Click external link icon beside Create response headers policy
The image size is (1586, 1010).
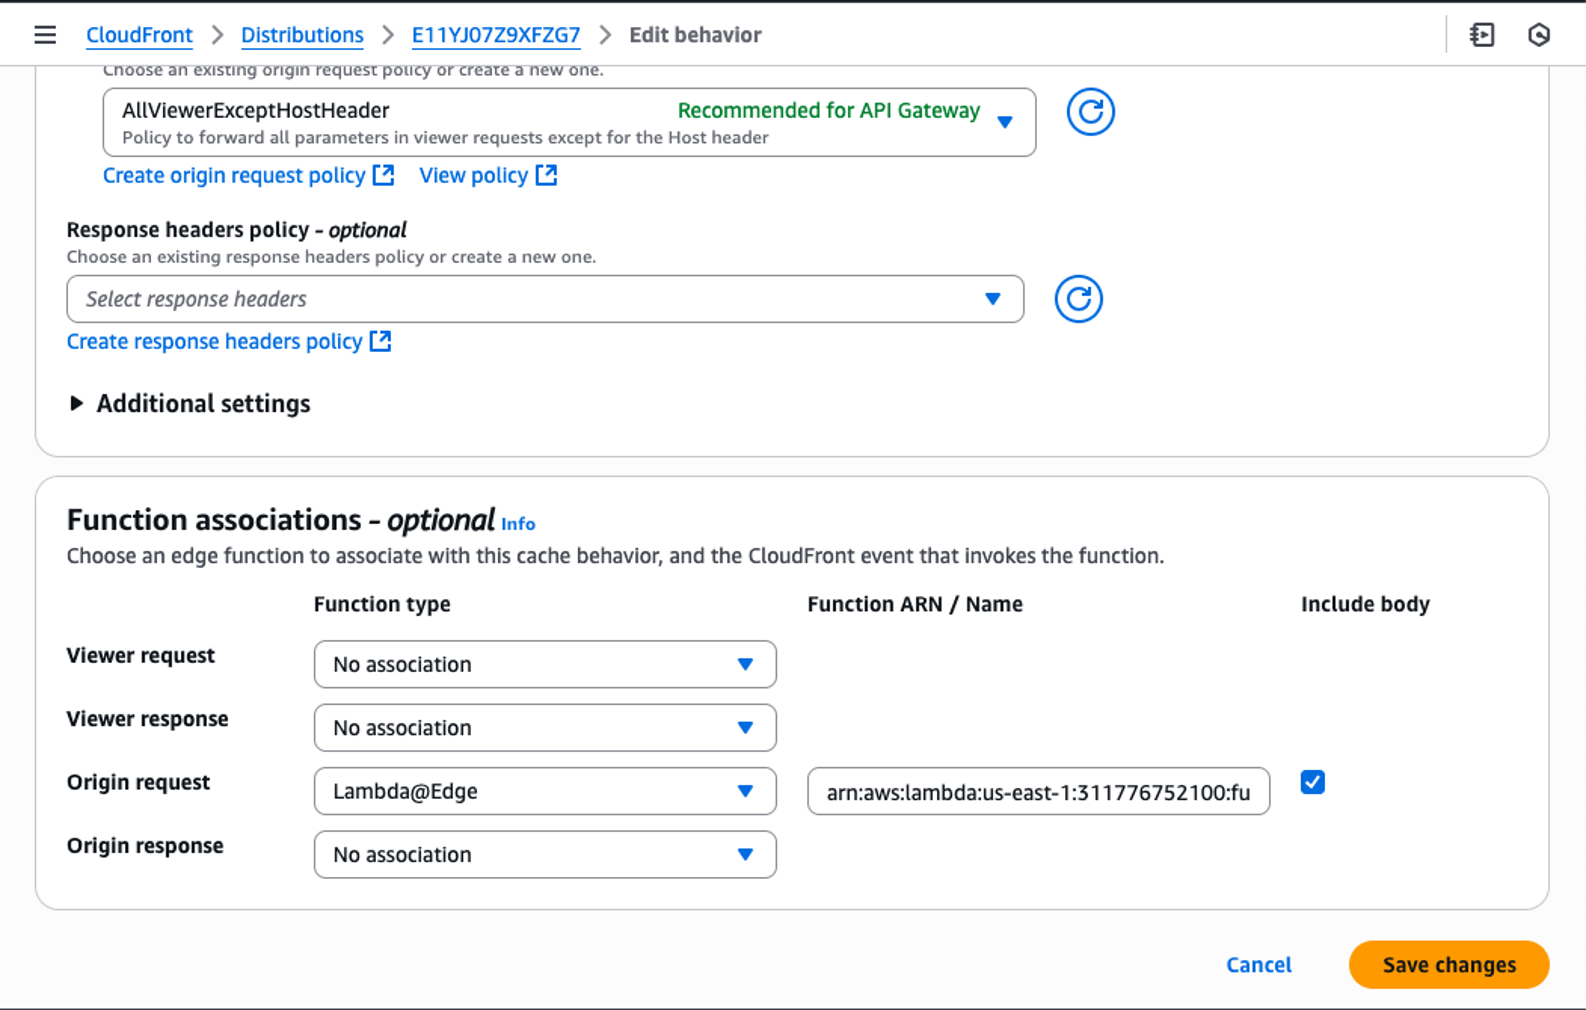coord(380,341)
